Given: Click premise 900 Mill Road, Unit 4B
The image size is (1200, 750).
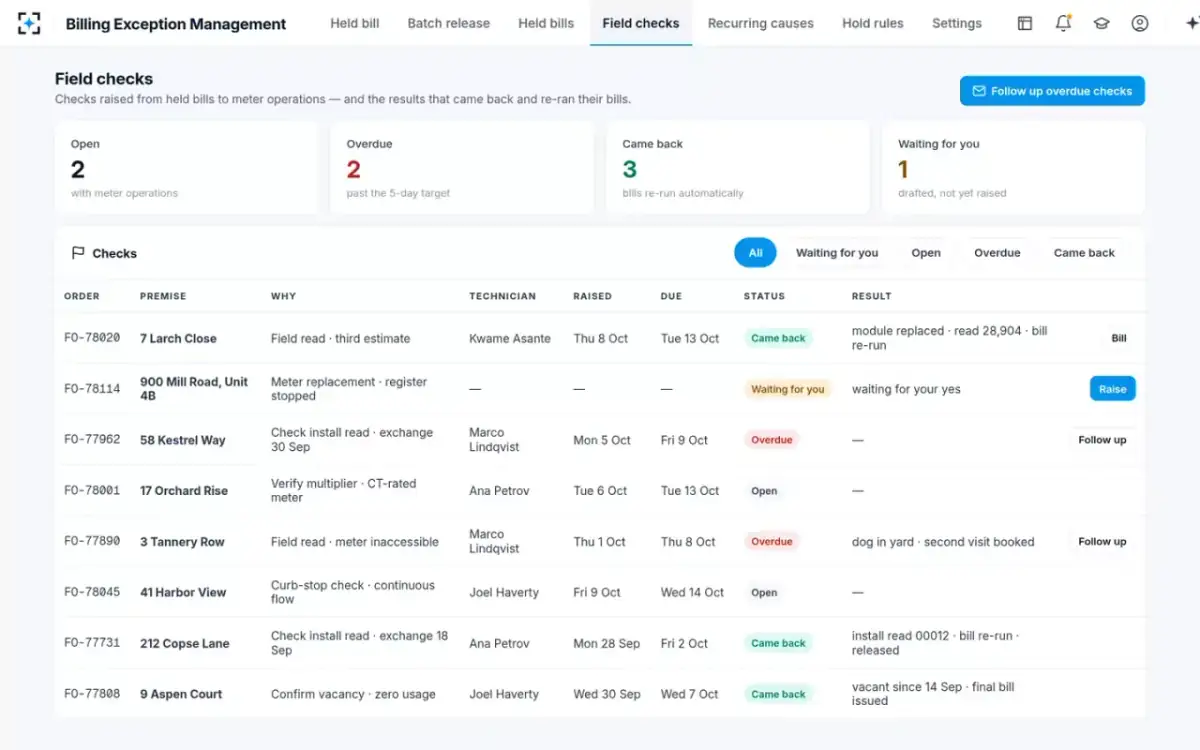Looking at the screenshot, I should tap(194, 389).
